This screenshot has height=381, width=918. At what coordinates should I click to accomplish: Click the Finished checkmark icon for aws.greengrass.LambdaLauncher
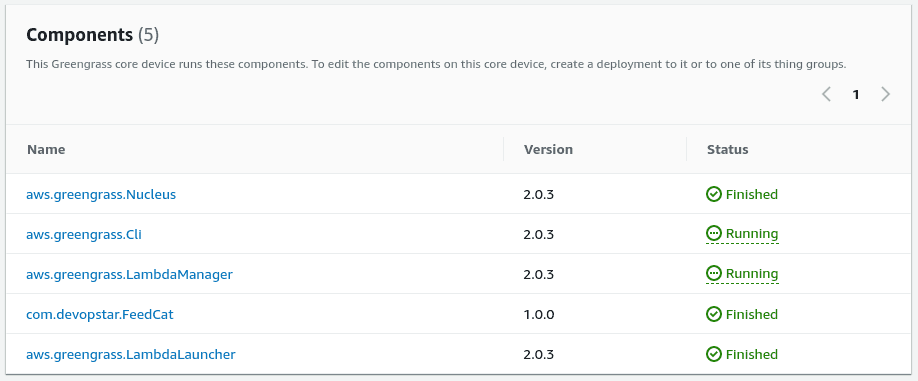tap(714, 354)
